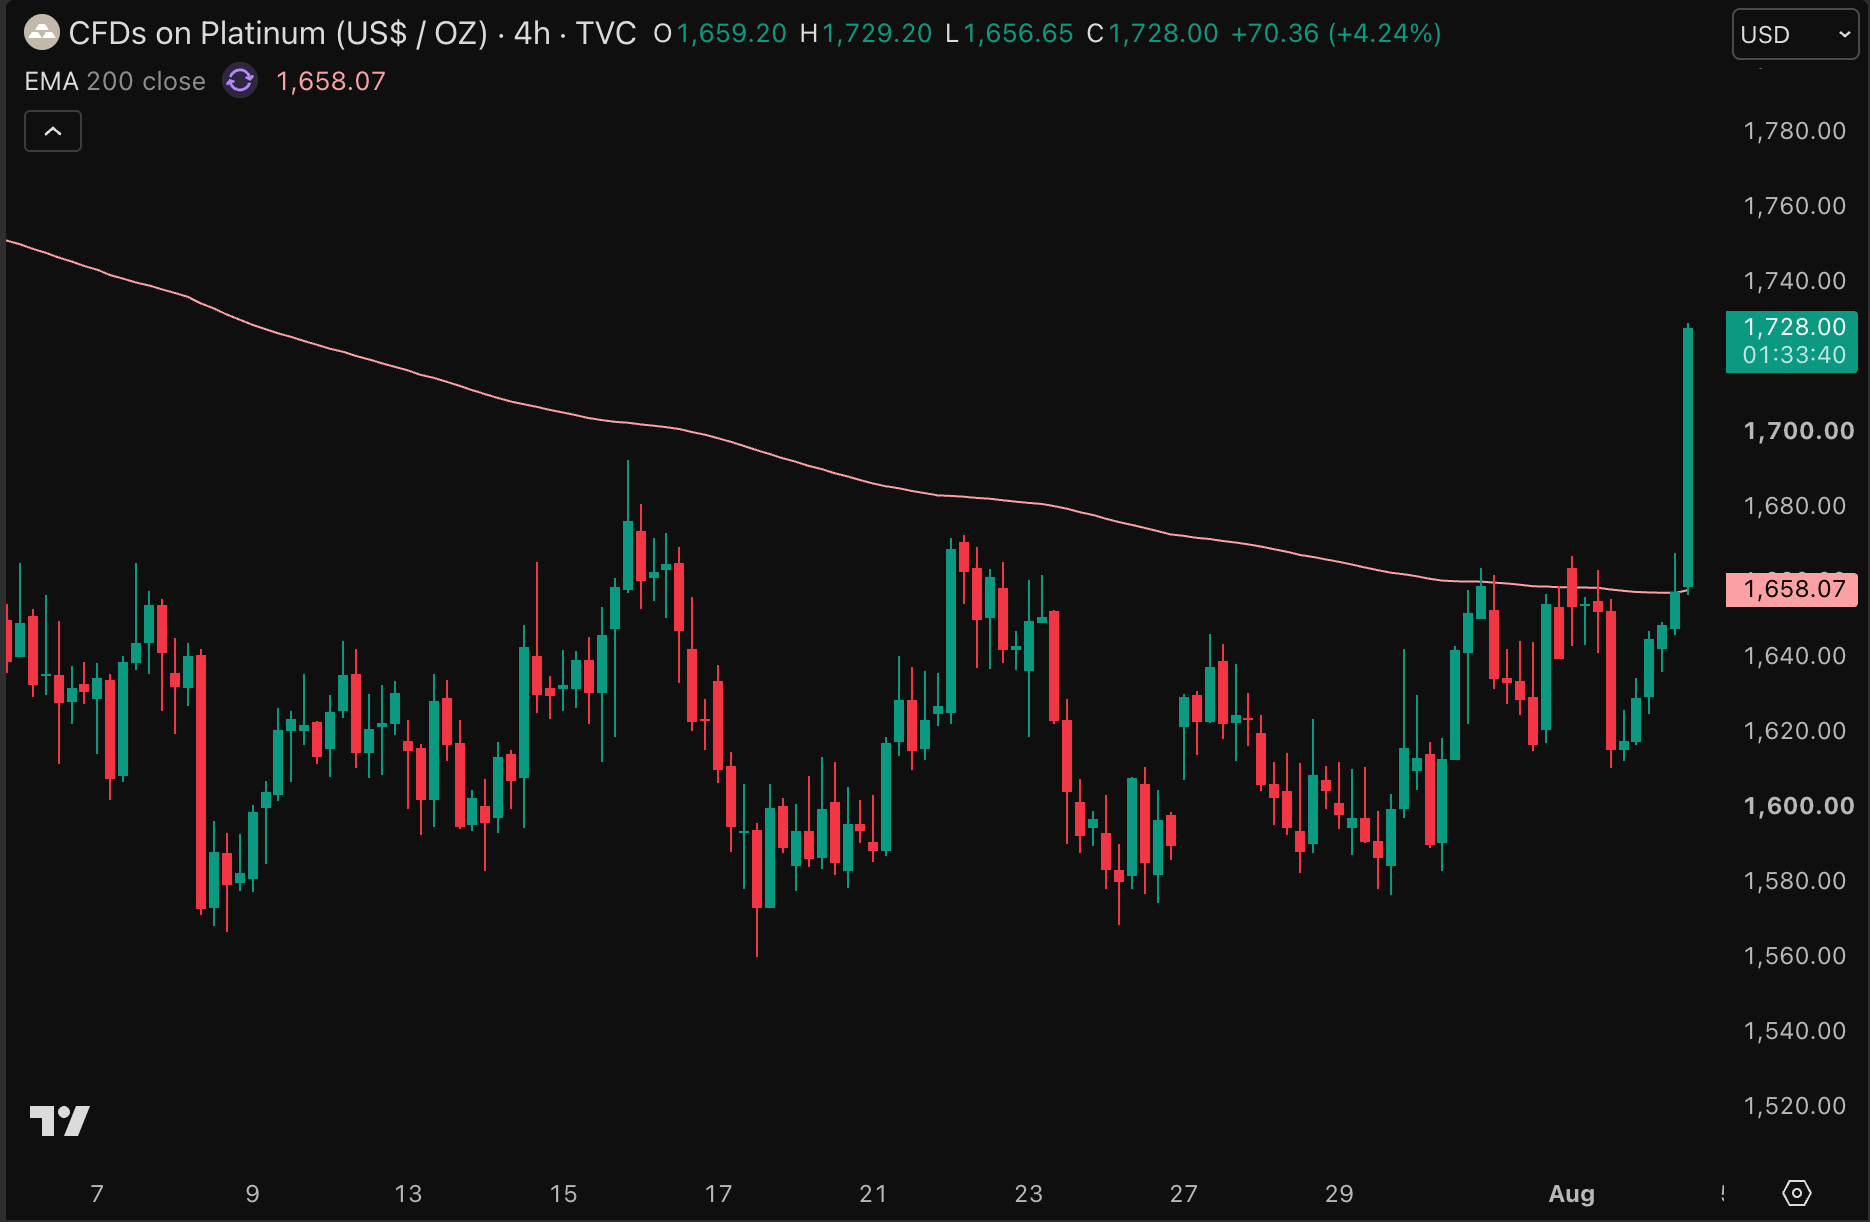
Task: Click the 4h interval label
Action: pos(532,33)
